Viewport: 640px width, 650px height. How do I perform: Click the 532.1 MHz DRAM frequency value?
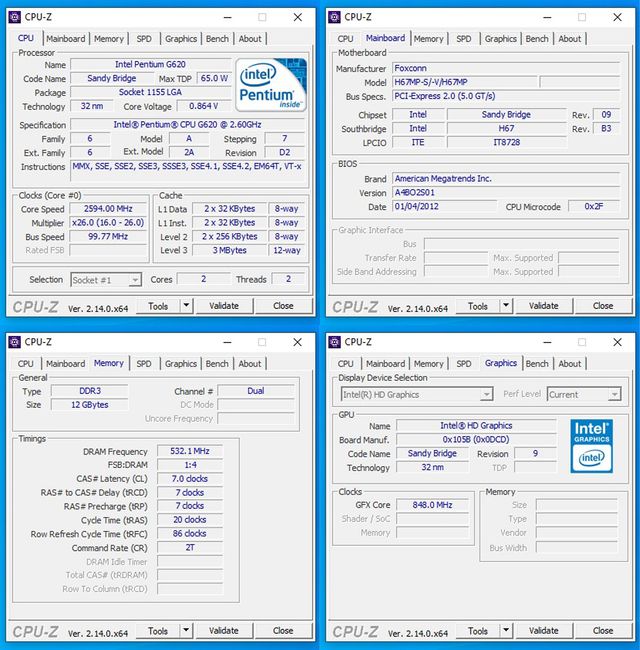tap(190, 451)
